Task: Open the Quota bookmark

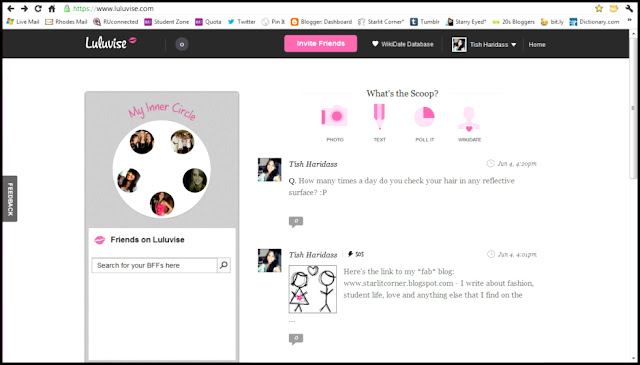Action: [208, 22]
